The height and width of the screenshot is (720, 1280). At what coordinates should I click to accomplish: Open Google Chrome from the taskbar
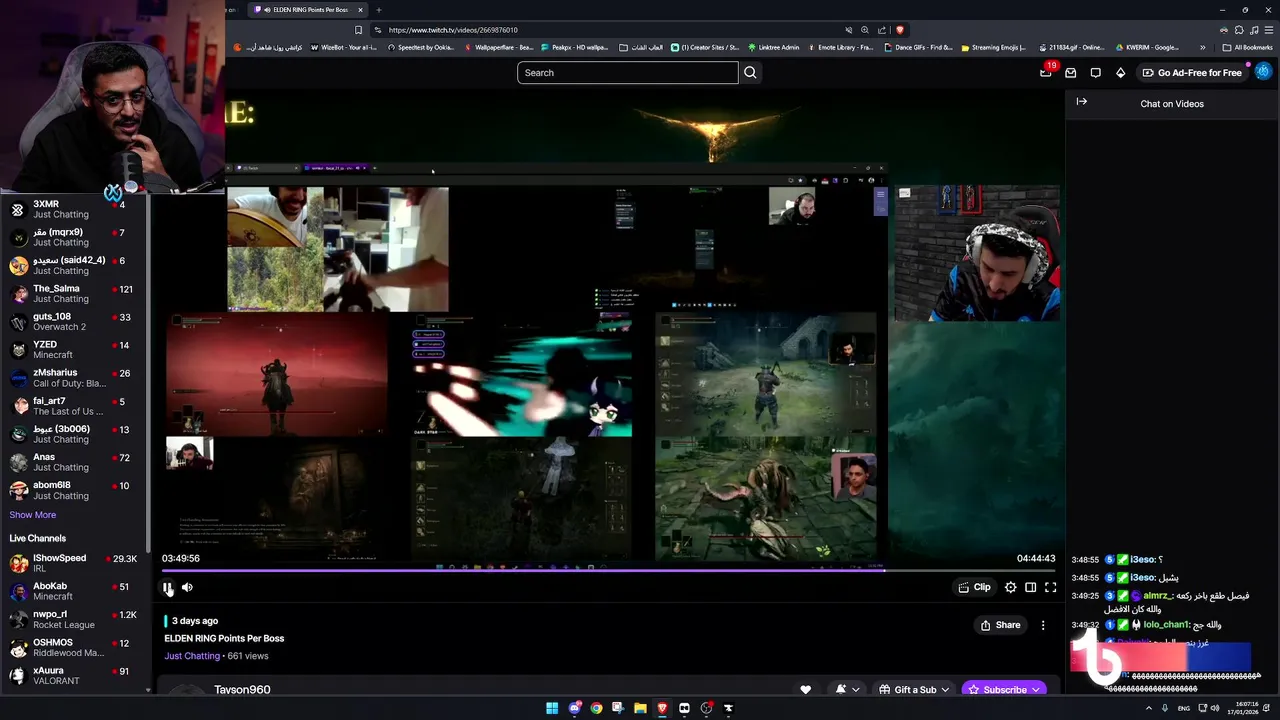pos(596,708)
